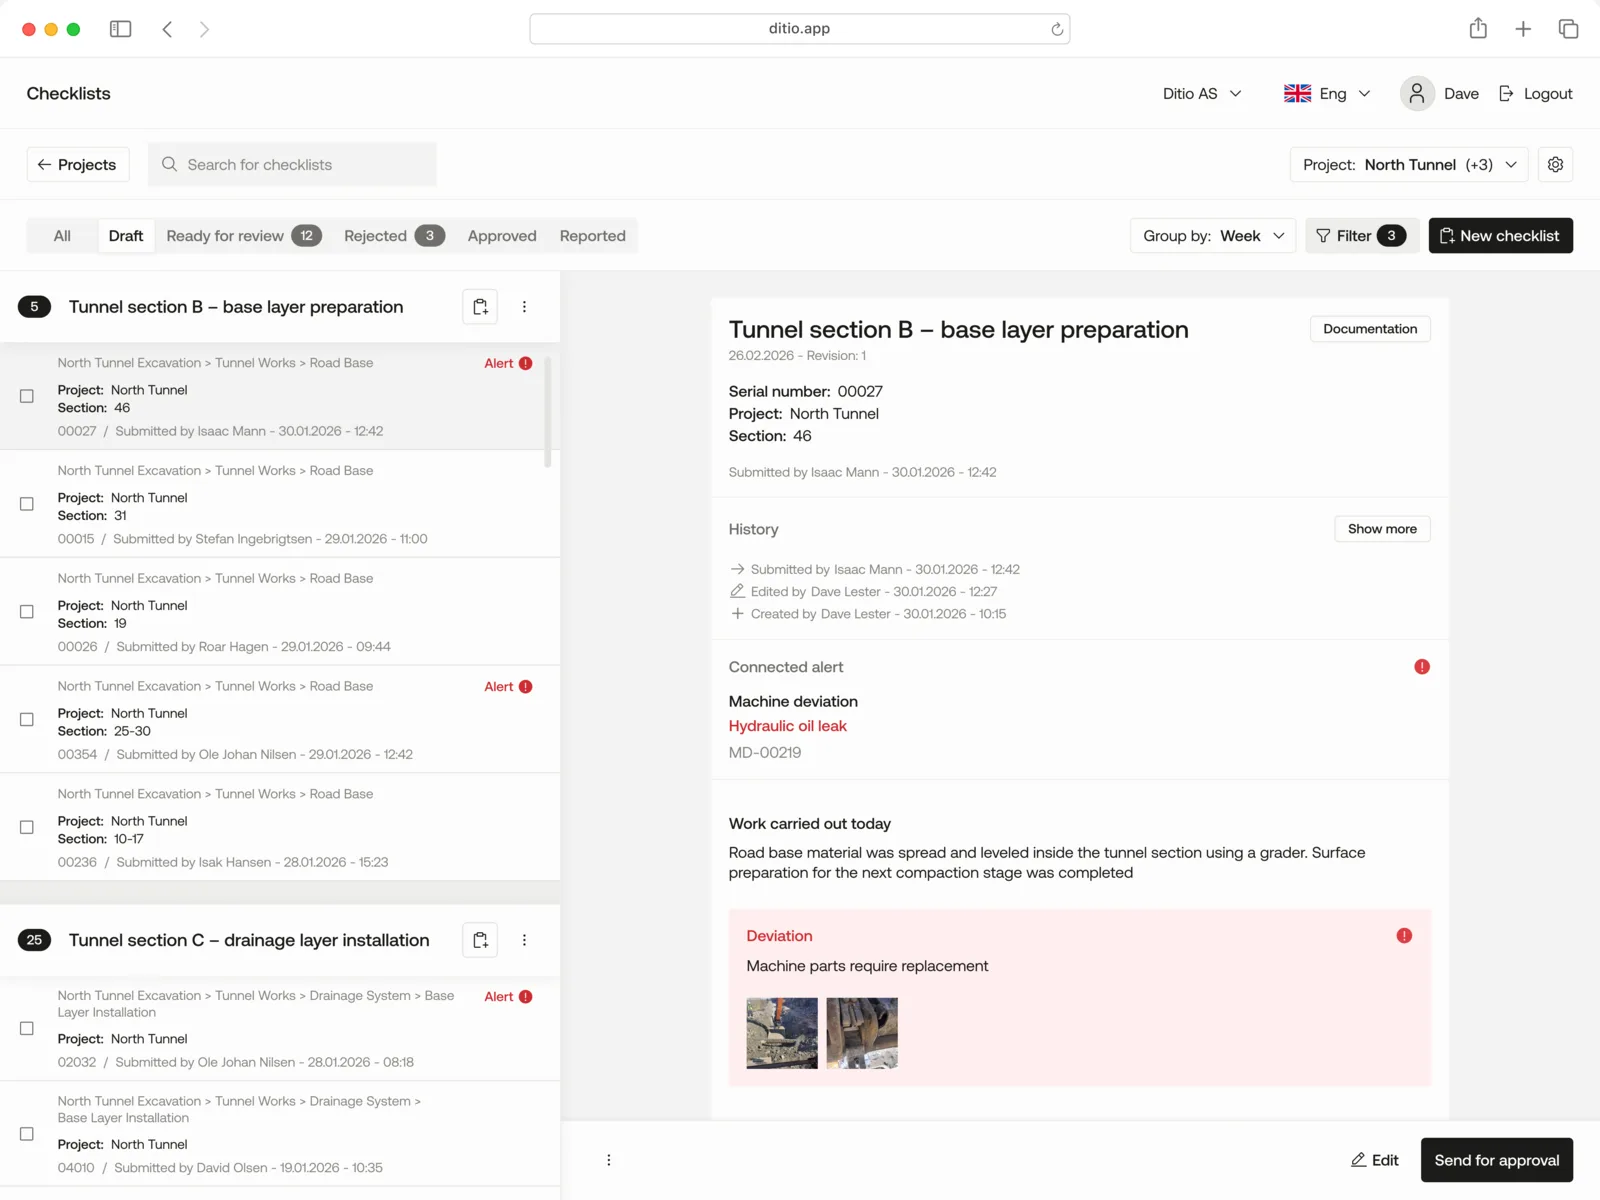
Task: Click the Safari share icon
Action: [1477, 28]
